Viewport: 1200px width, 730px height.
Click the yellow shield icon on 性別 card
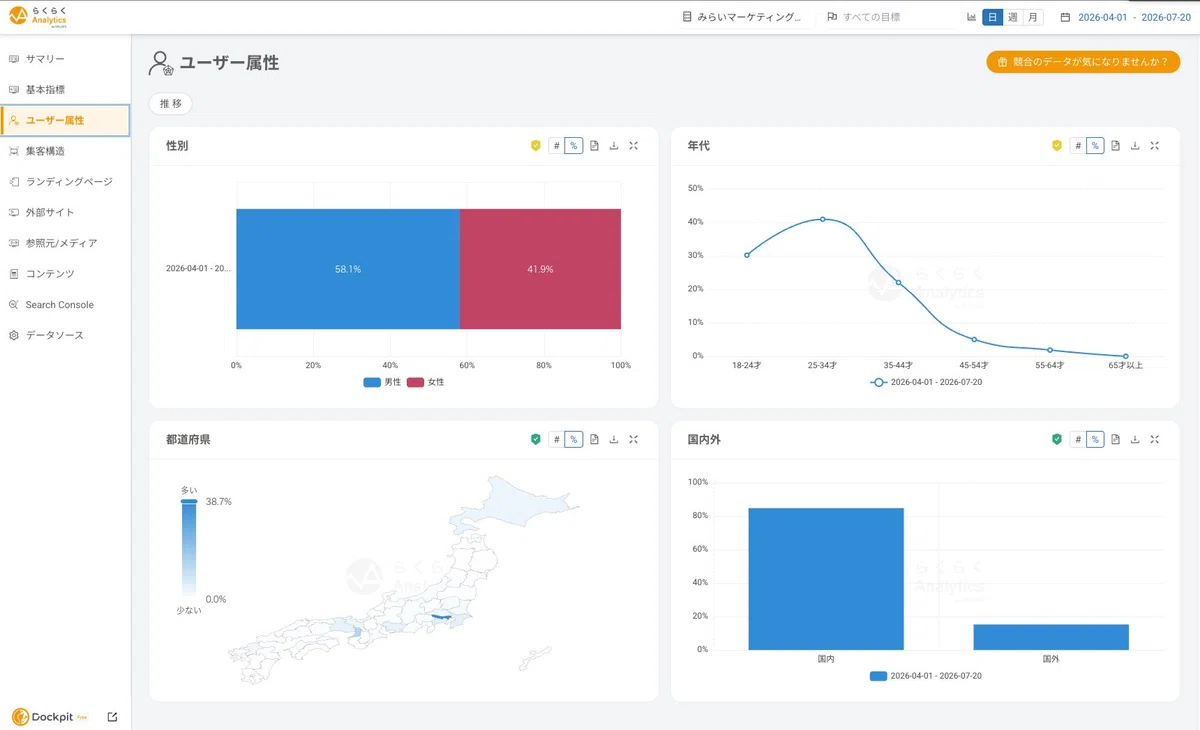click(x=536, y=146)
